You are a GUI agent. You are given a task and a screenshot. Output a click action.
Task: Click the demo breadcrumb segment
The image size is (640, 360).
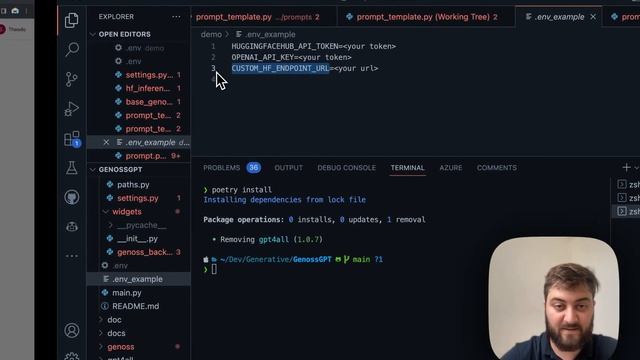[211, 35]
